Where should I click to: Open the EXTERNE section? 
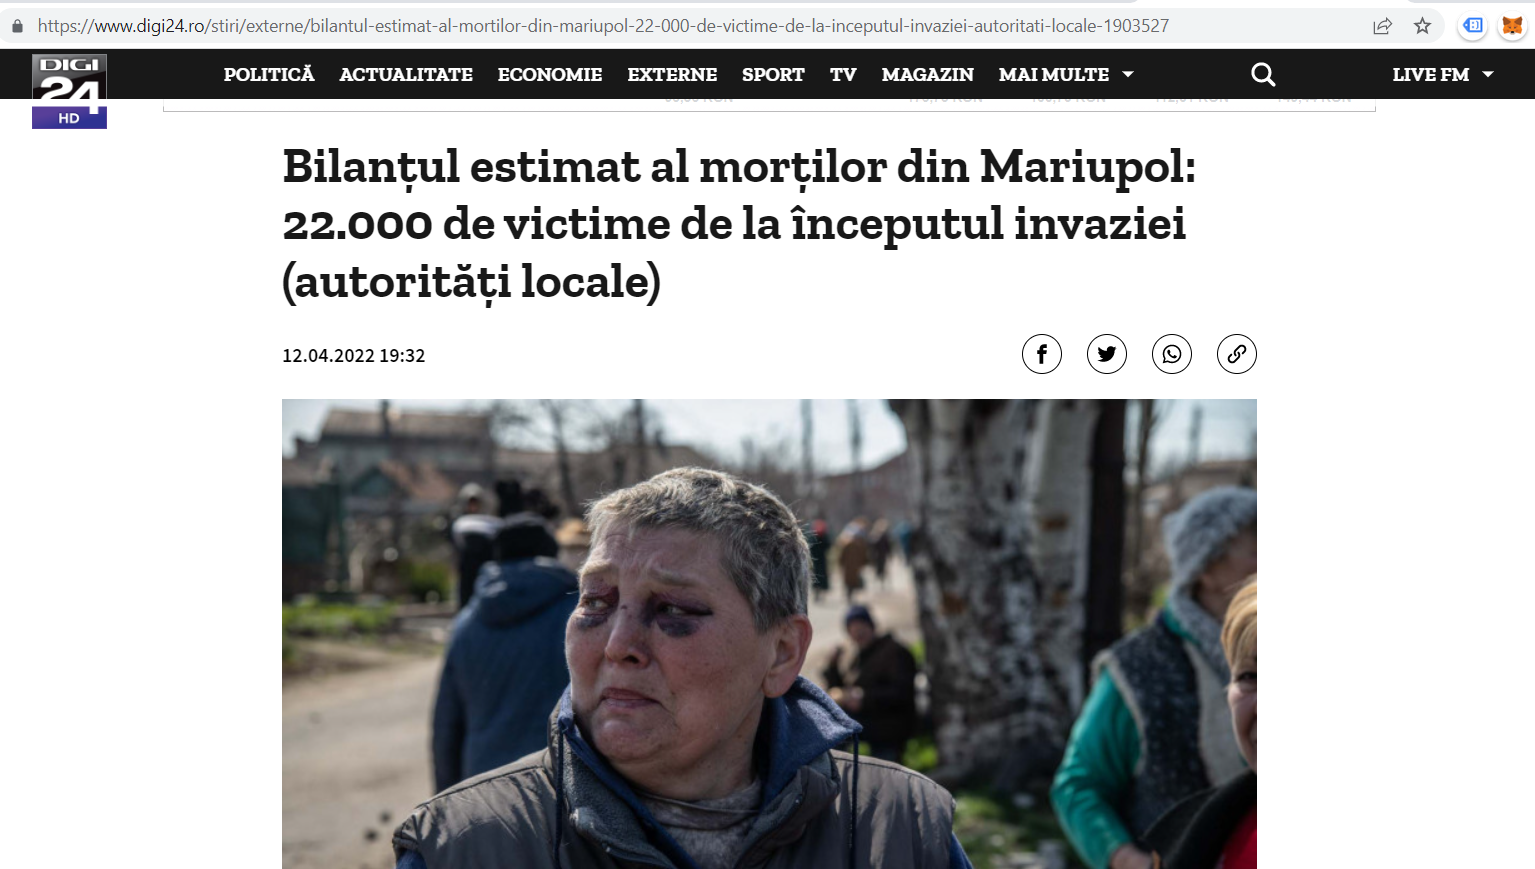click(672, 74)
